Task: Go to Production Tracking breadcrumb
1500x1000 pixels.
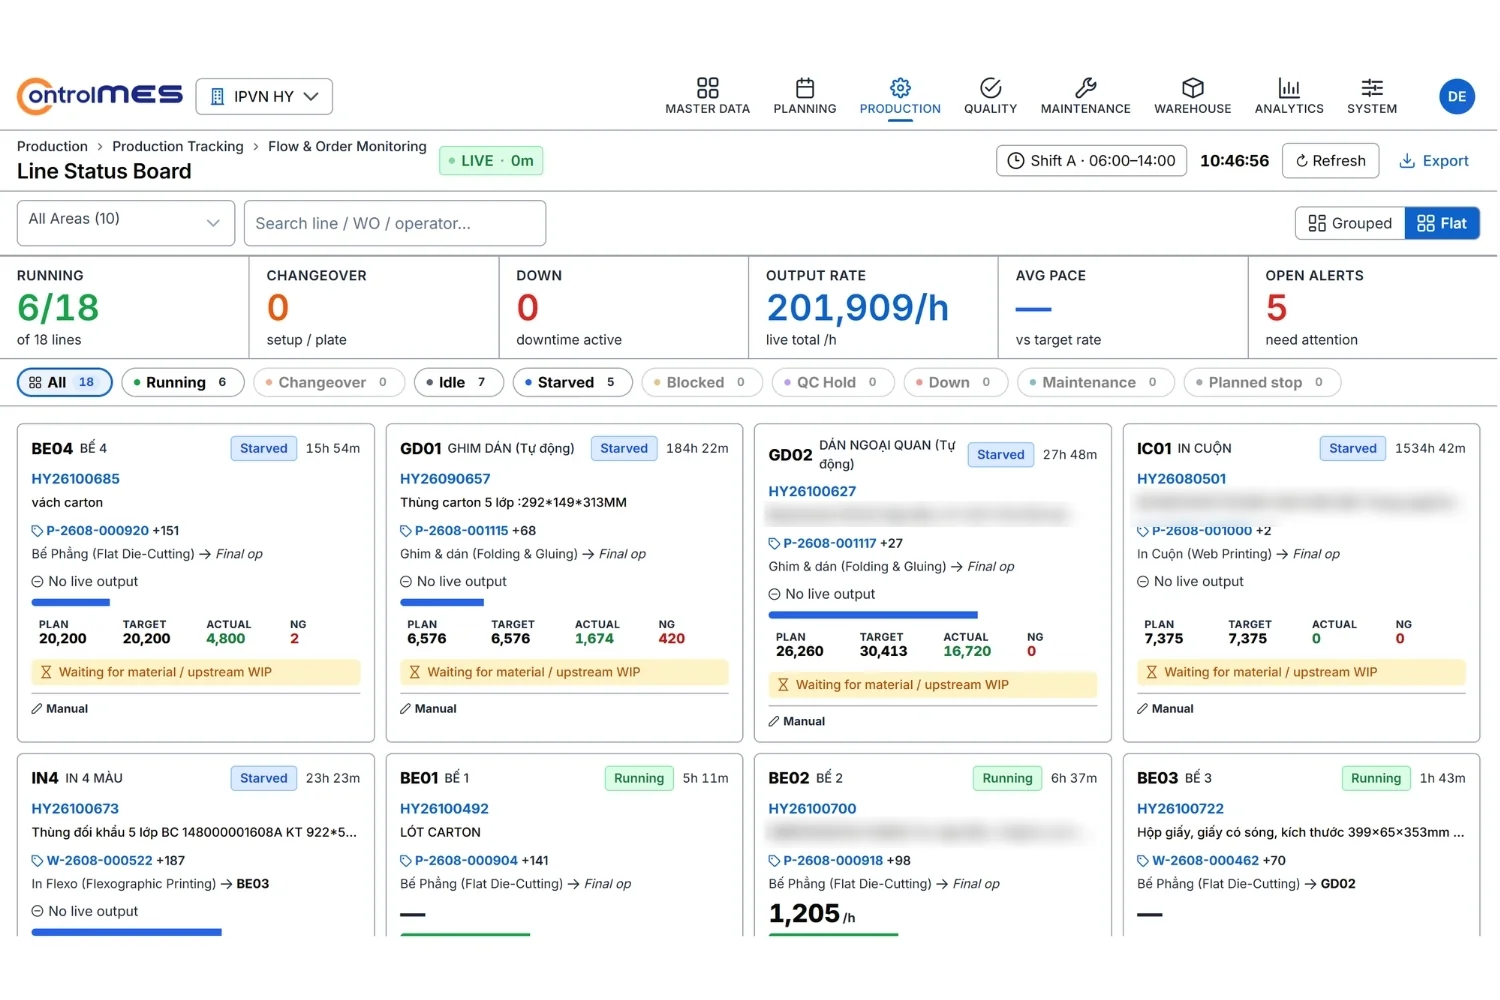Action: tap(178, 147)
